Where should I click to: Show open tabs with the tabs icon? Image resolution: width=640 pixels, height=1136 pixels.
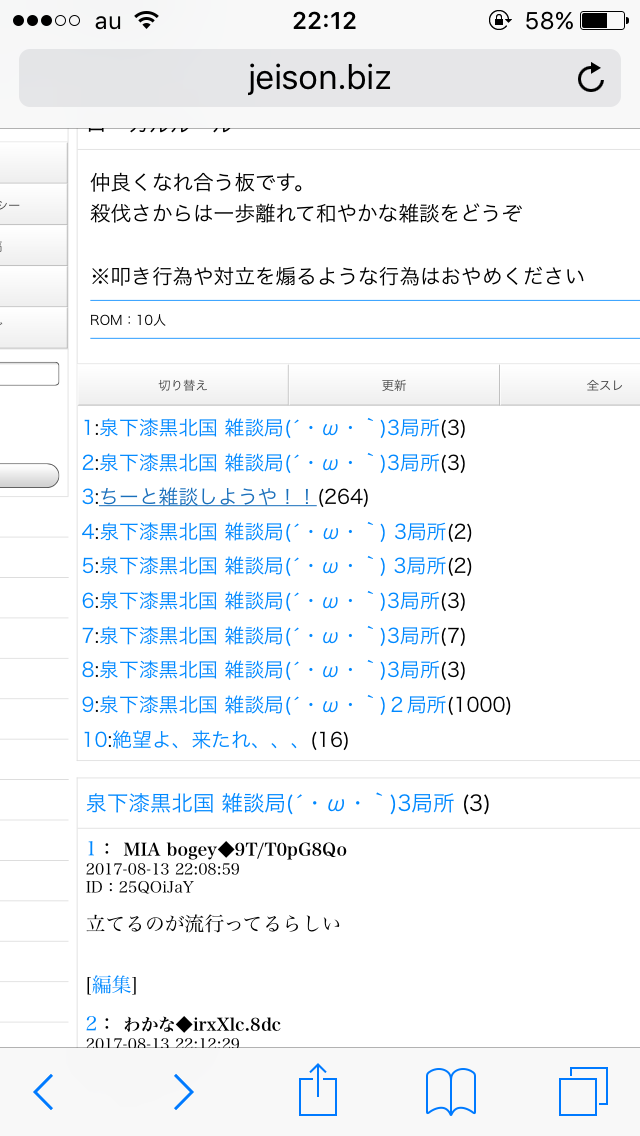click(x=583, y=1091)
